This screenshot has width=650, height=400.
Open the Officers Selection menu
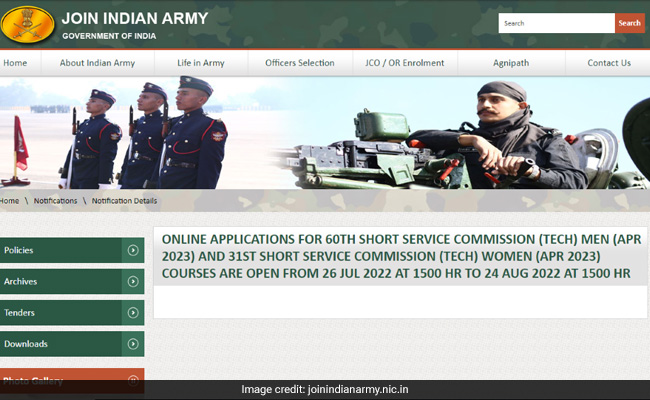point(299,63)
